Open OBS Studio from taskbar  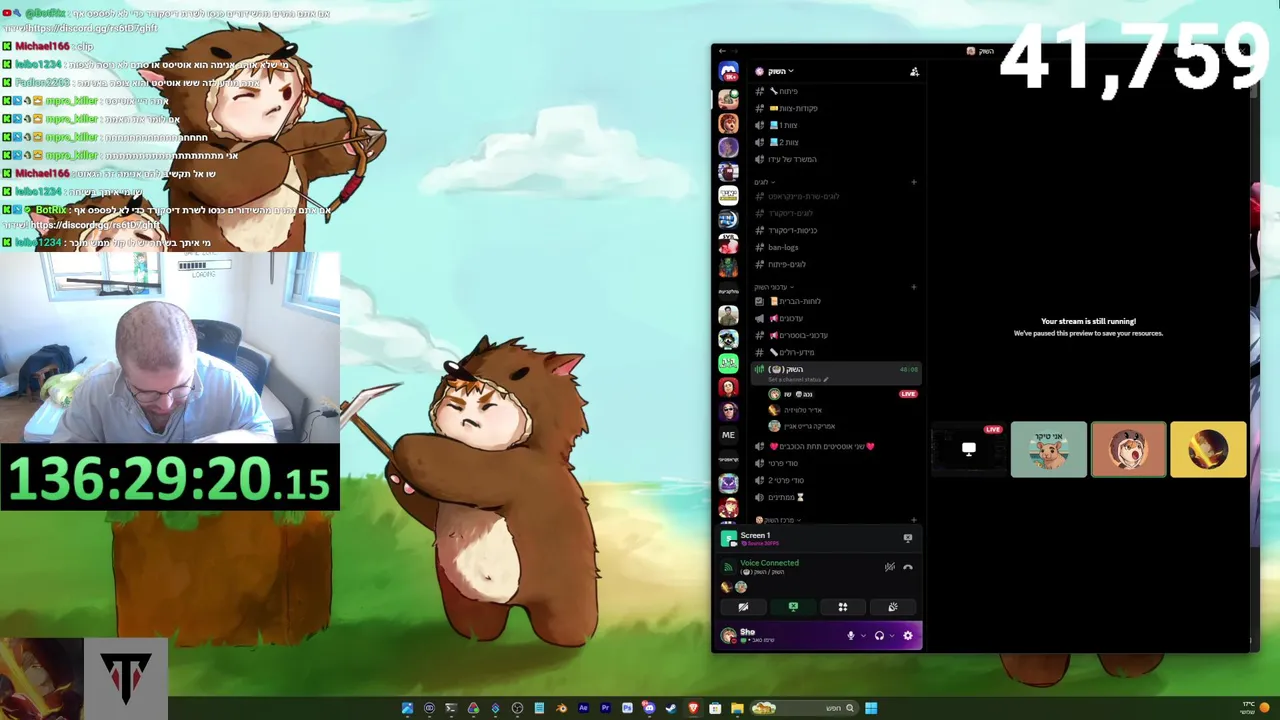point(517,708)
